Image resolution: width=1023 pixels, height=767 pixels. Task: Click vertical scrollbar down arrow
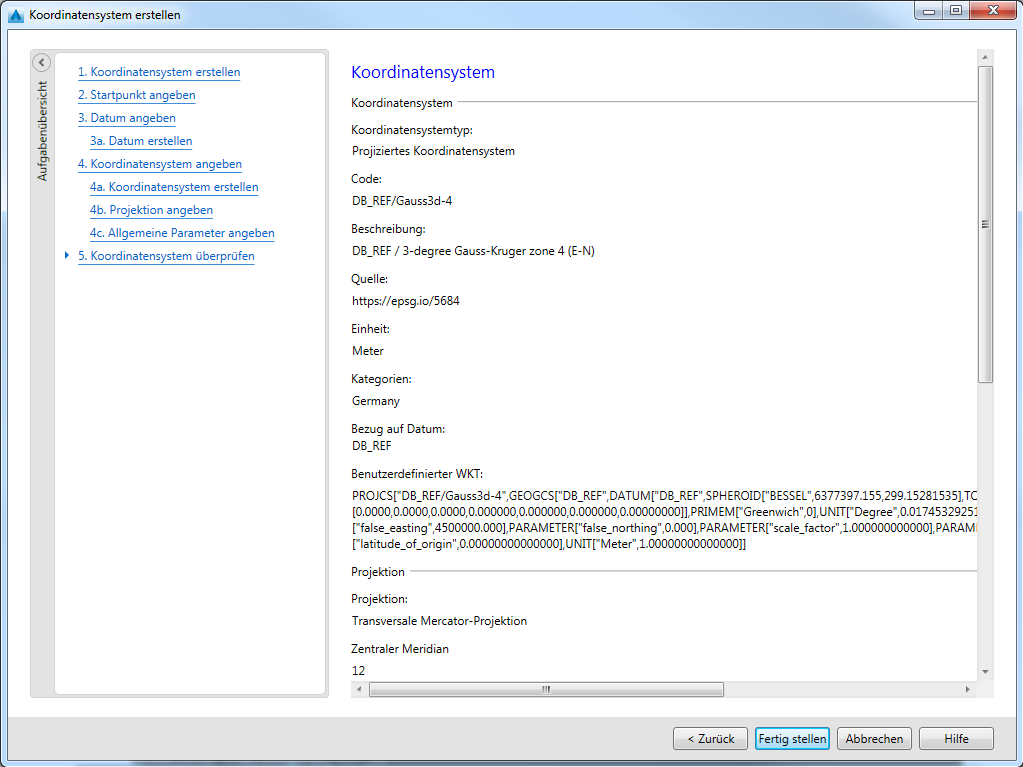click(985, 671)
